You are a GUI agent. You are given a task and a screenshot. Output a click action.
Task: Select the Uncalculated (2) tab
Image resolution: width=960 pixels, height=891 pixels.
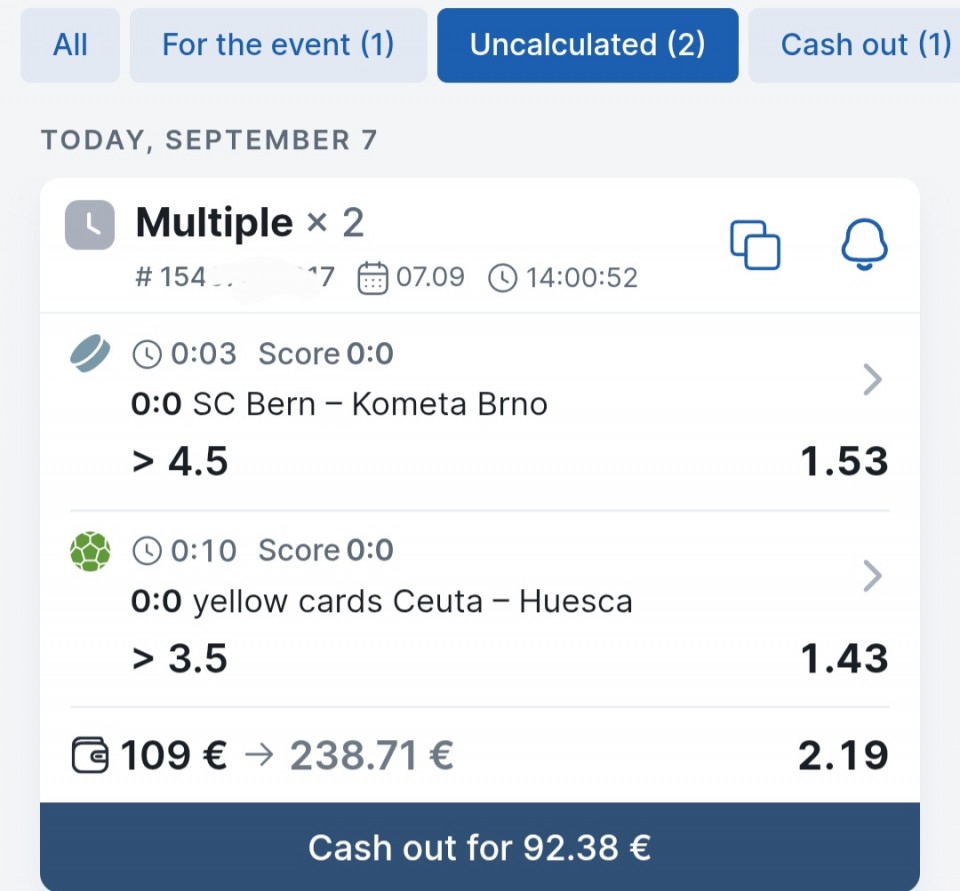pos(588,45)
